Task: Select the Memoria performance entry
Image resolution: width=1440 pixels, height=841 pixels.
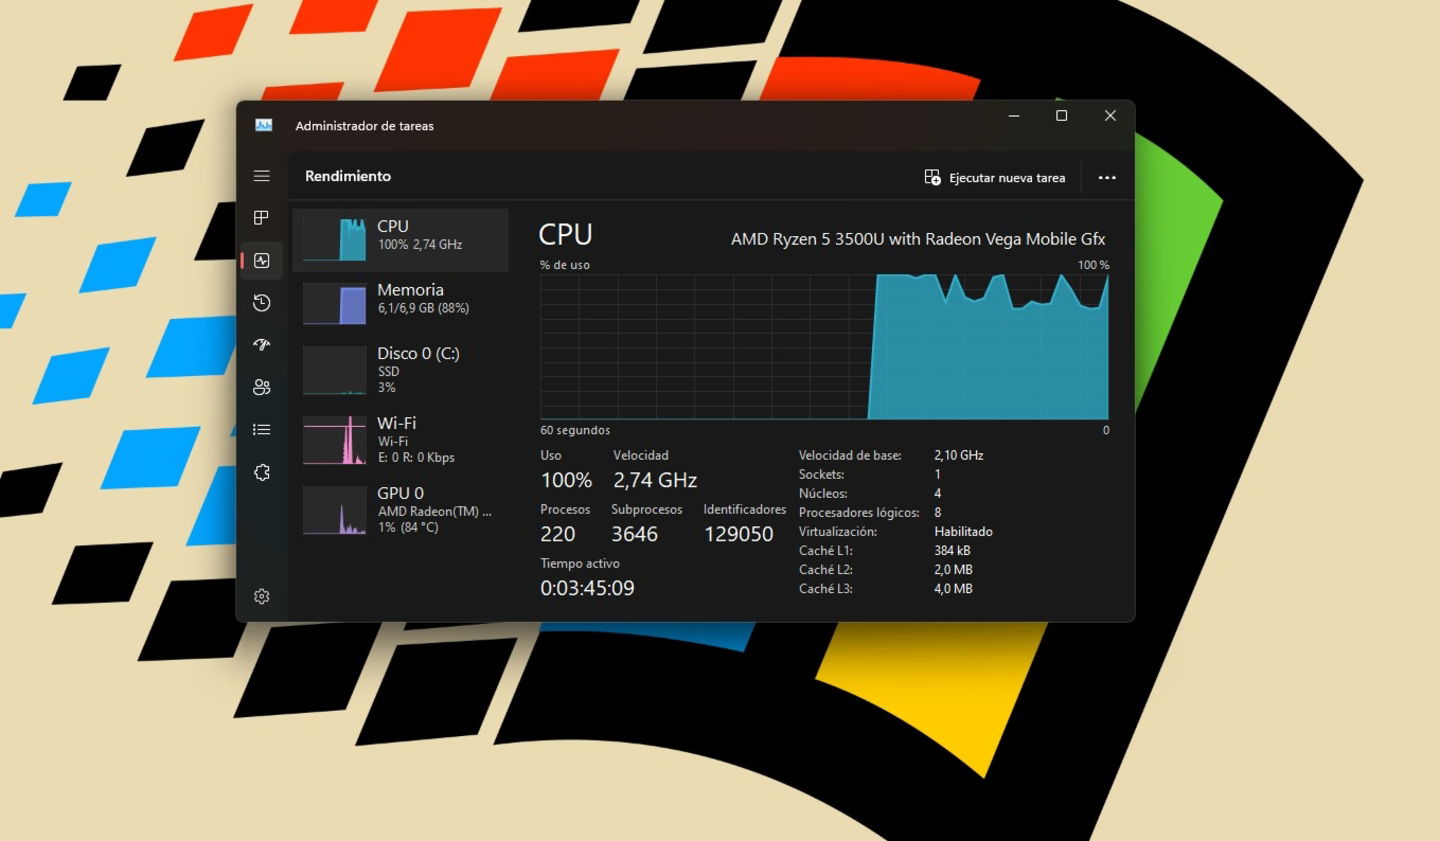Action: coord(401,304)
